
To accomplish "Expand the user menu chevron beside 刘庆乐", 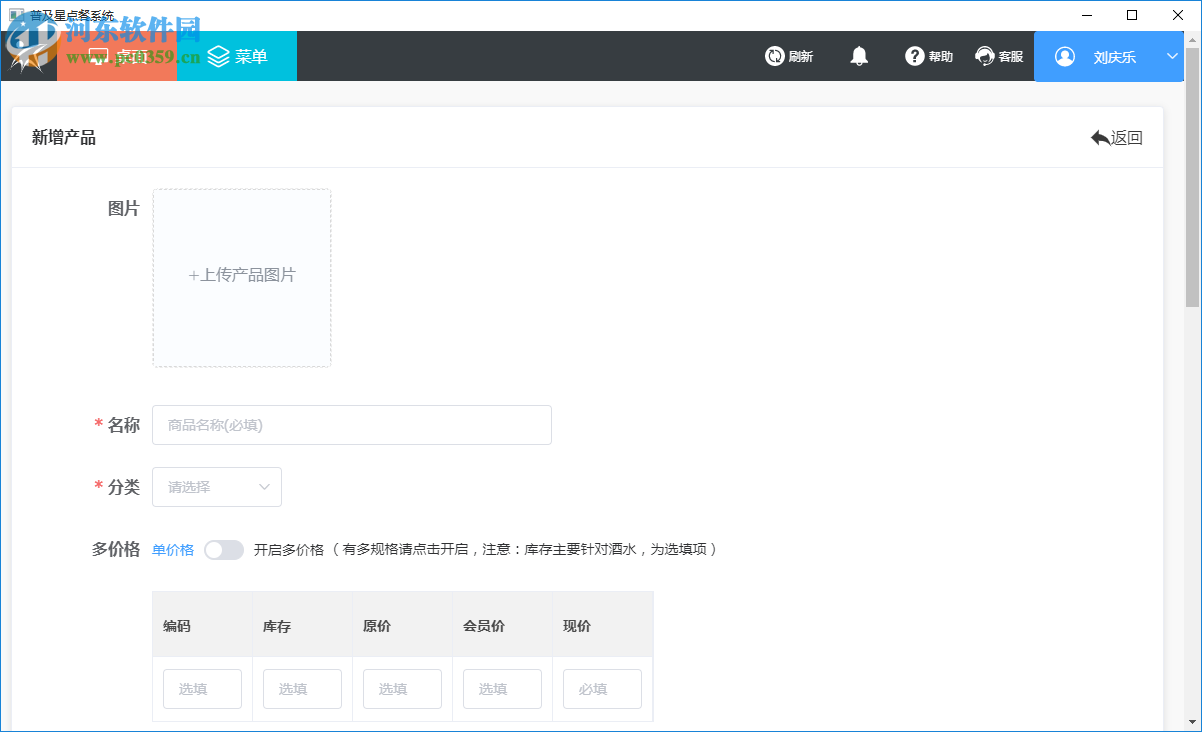I will (1172, 56).
